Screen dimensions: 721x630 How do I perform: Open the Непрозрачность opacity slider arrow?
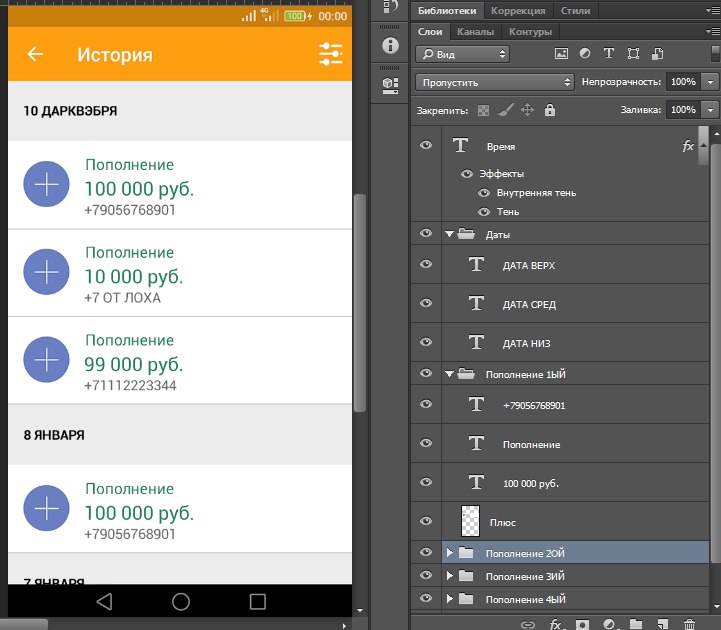(x=711, y=82)
